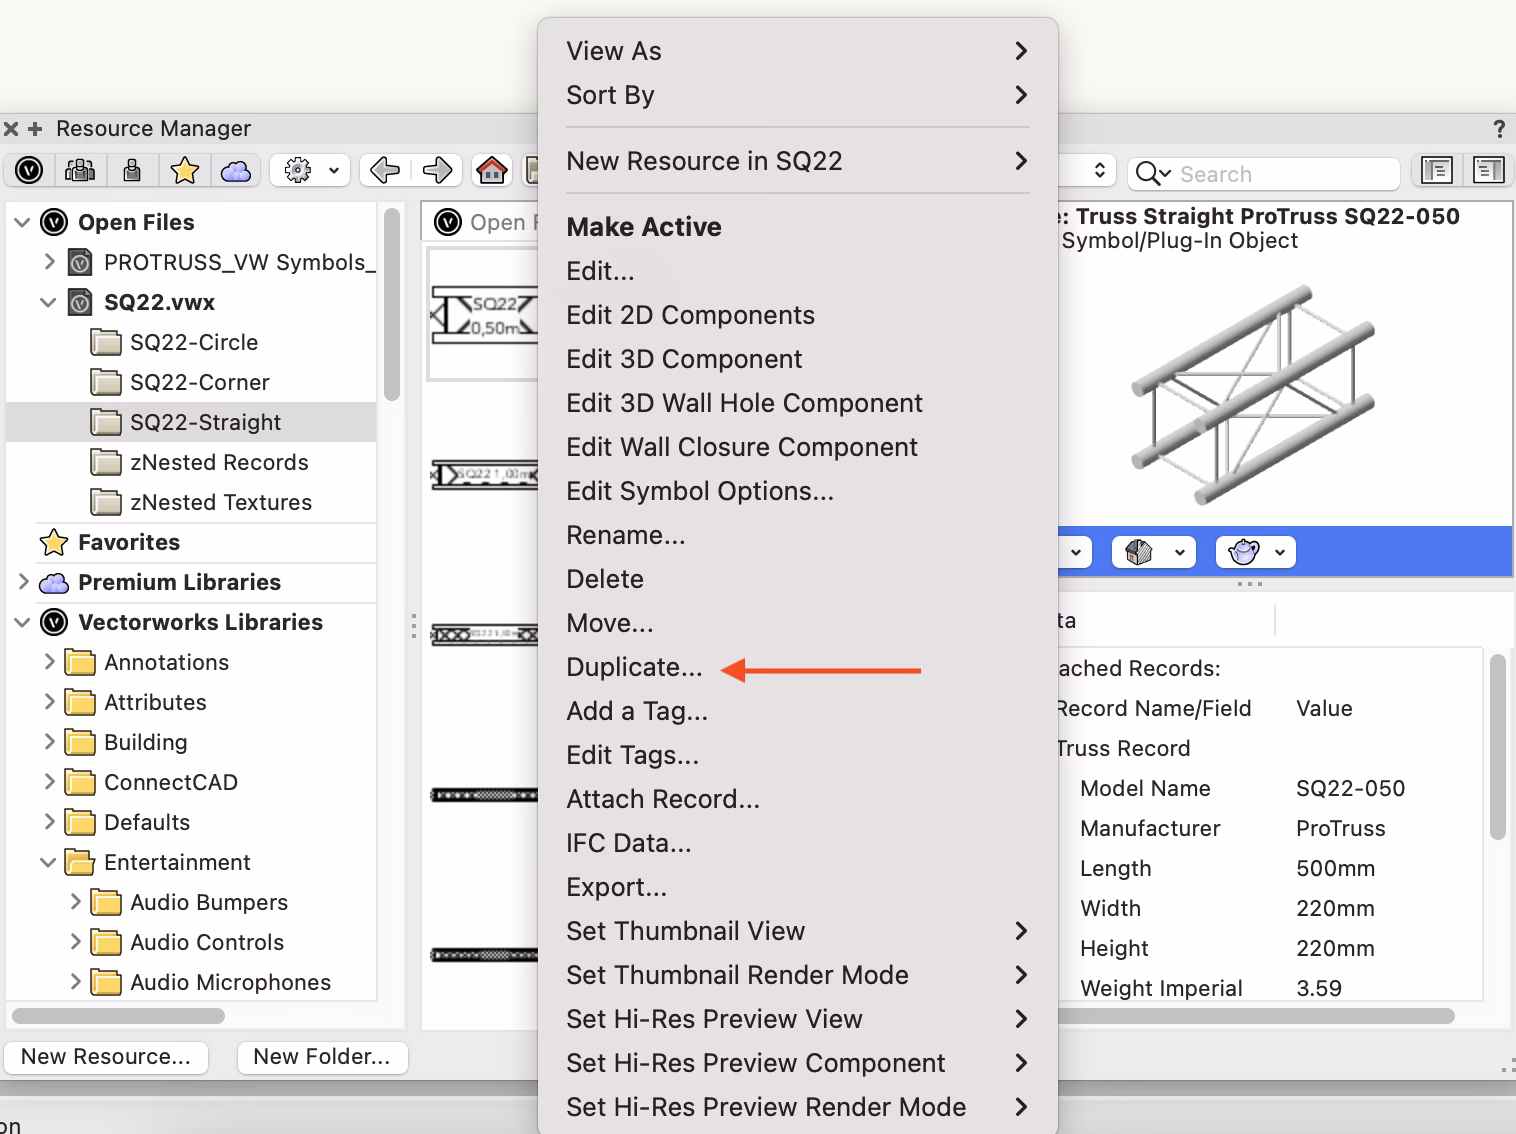
Task: Collapse the Entertainment folder in the sidebar
Action: 47,862
